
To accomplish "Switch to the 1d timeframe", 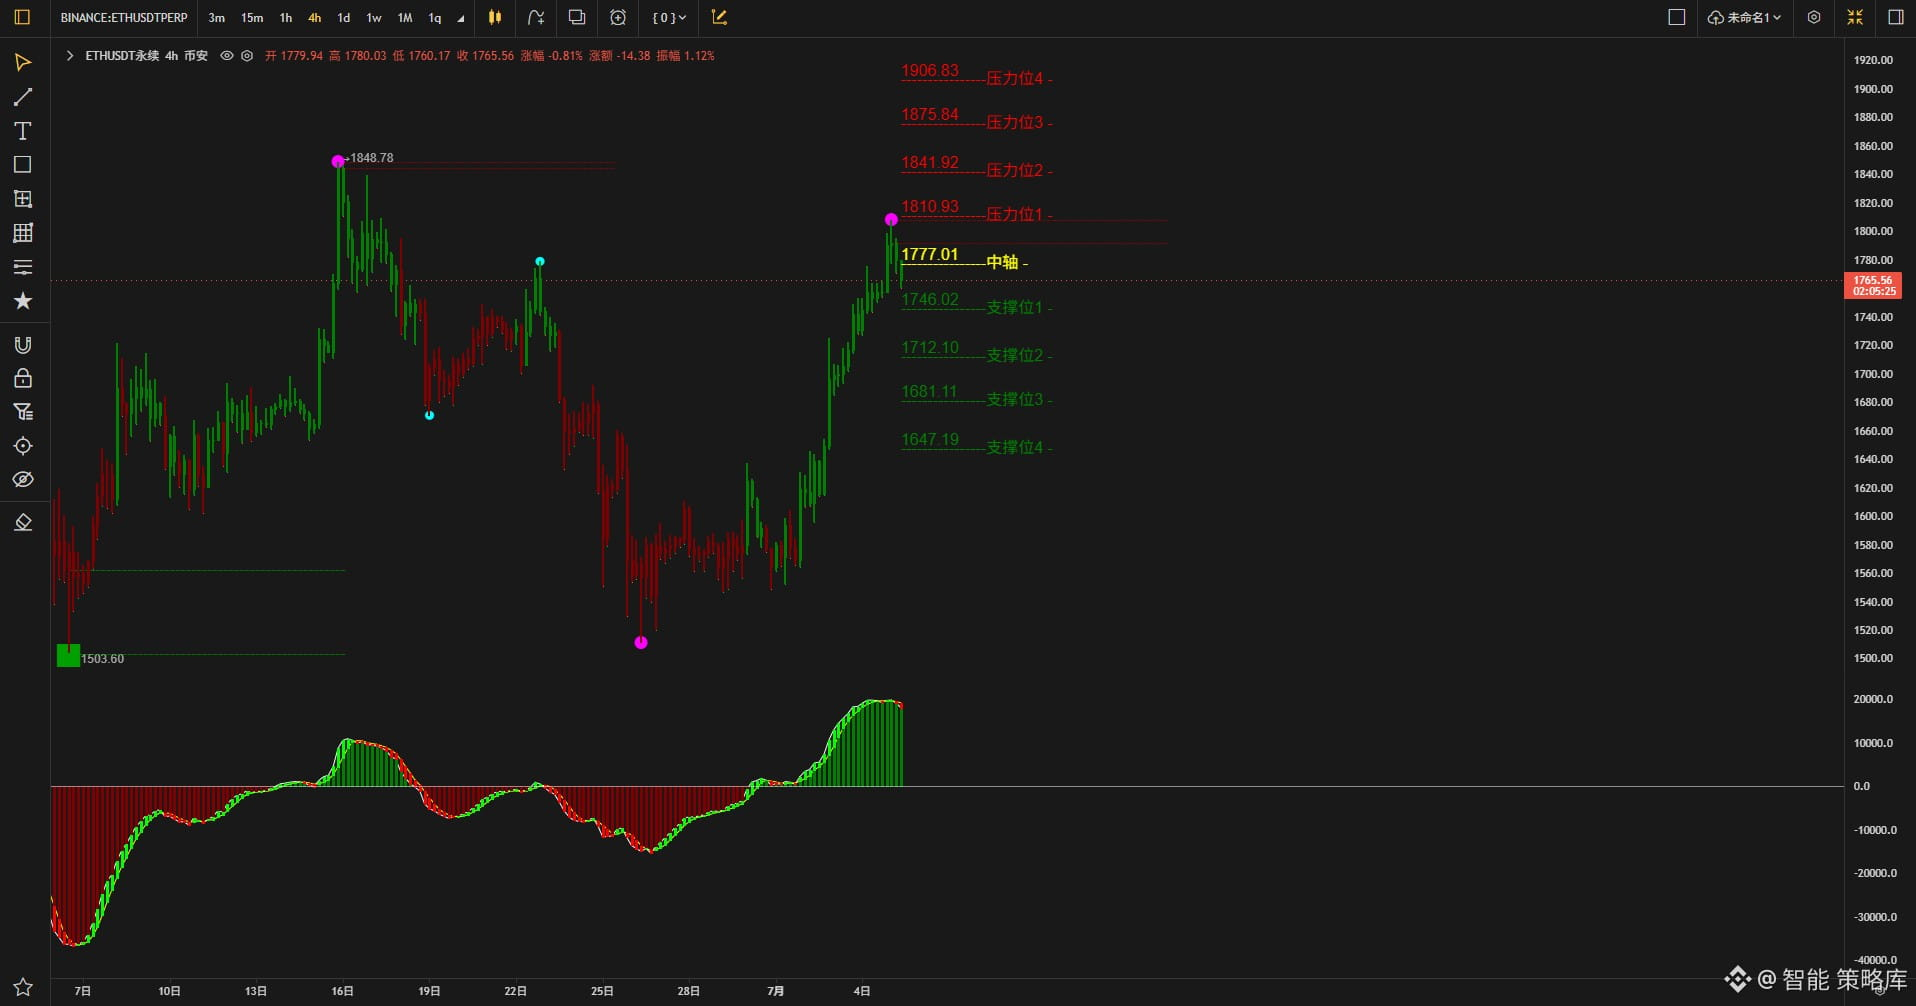I will pos(344,18).
